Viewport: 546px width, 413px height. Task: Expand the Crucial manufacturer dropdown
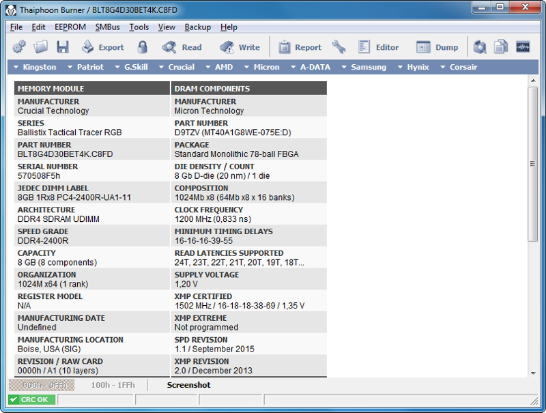177,67
